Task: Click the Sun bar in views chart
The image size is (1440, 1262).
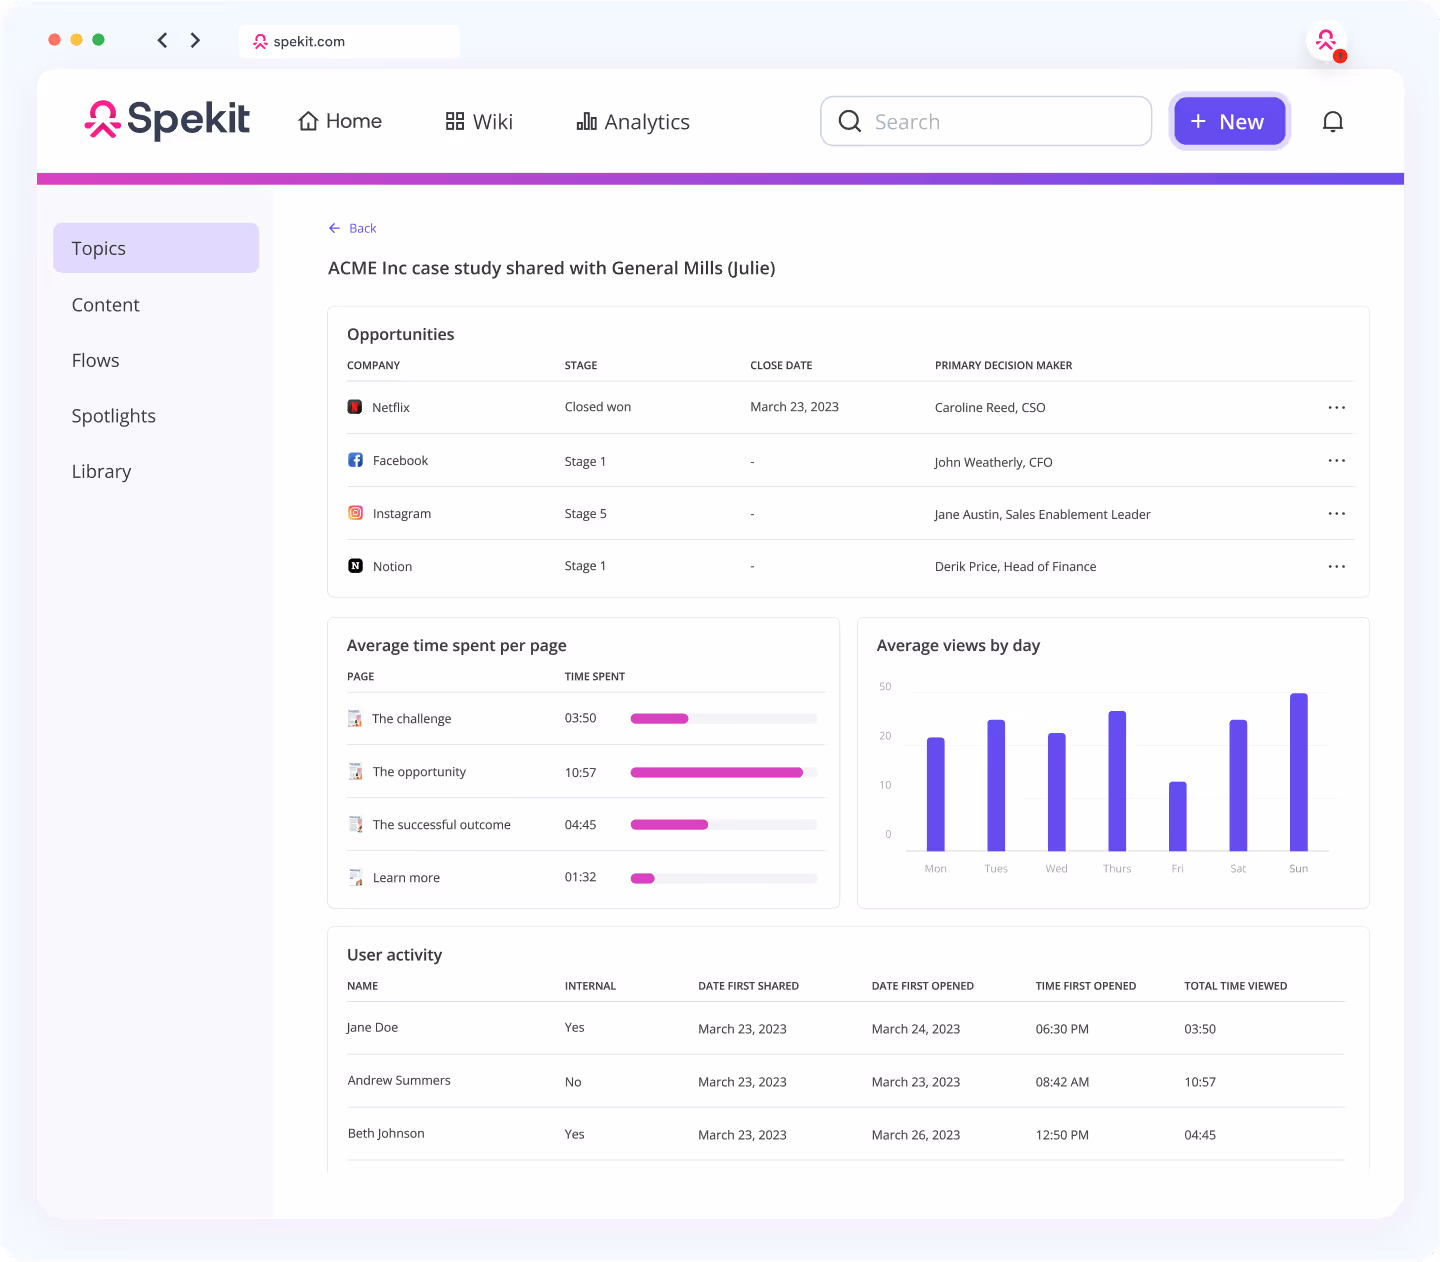Action: click(1299, 772)
